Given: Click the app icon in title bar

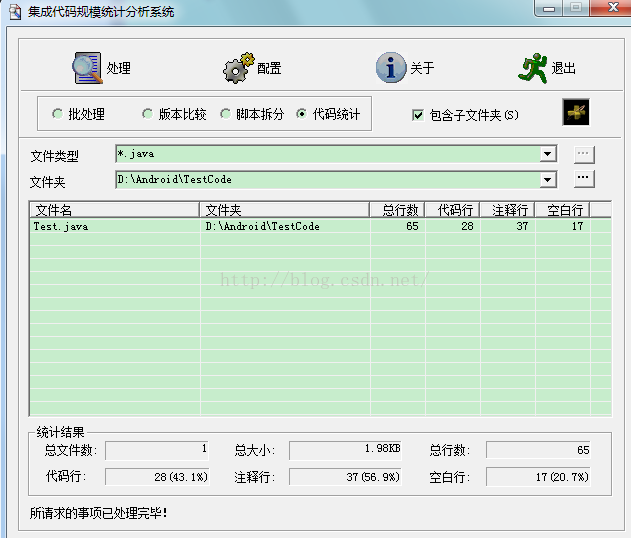Looking at the screenshot, I should (x=14, y=11).
